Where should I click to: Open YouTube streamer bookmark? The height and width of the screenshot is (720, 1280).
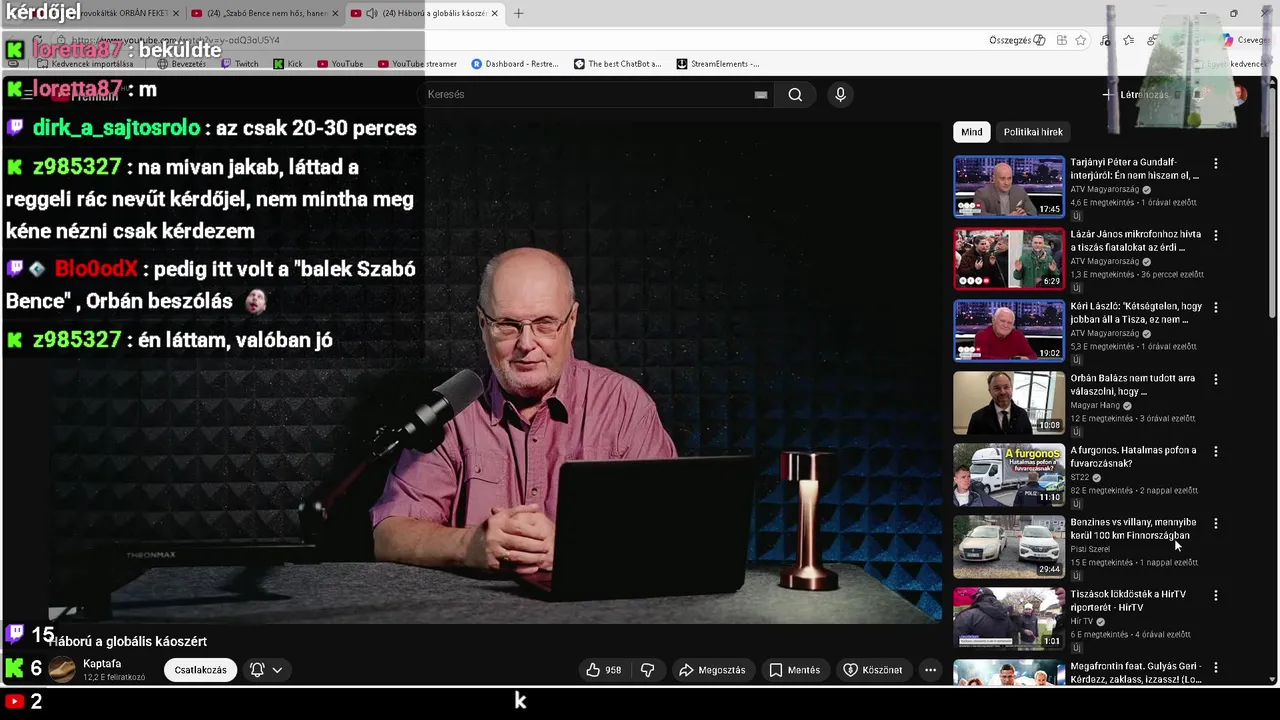point(417,64)
